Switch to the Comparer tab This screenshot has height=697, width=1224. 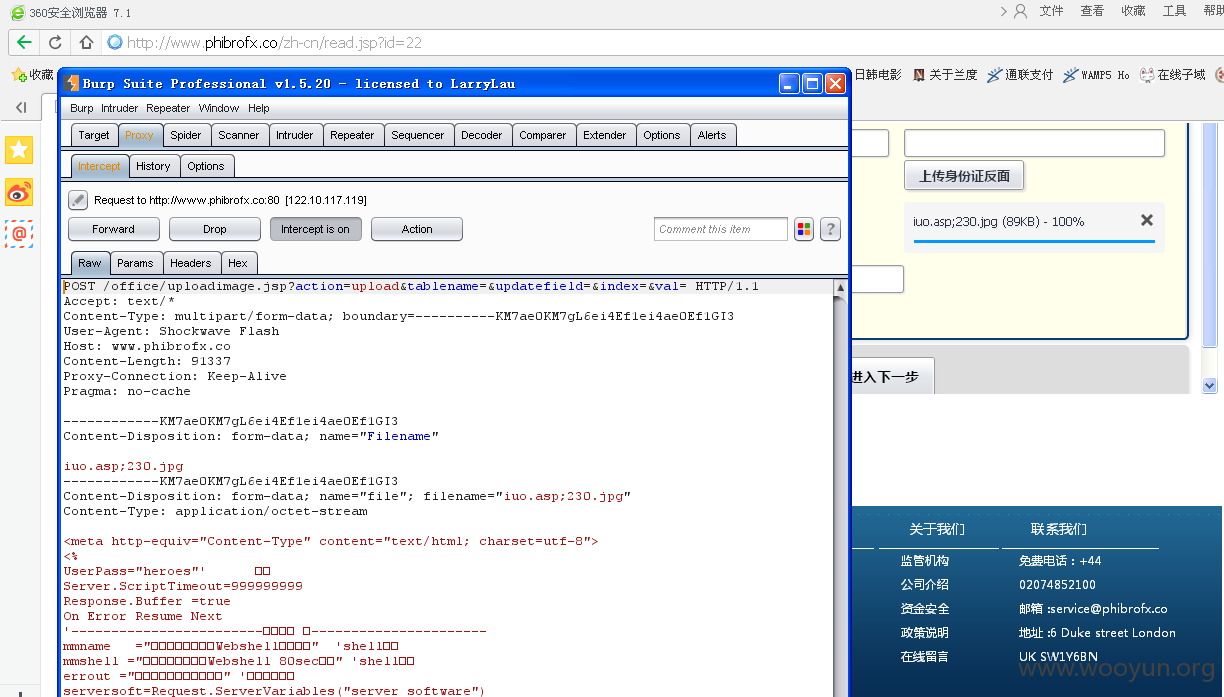[543, 135]
